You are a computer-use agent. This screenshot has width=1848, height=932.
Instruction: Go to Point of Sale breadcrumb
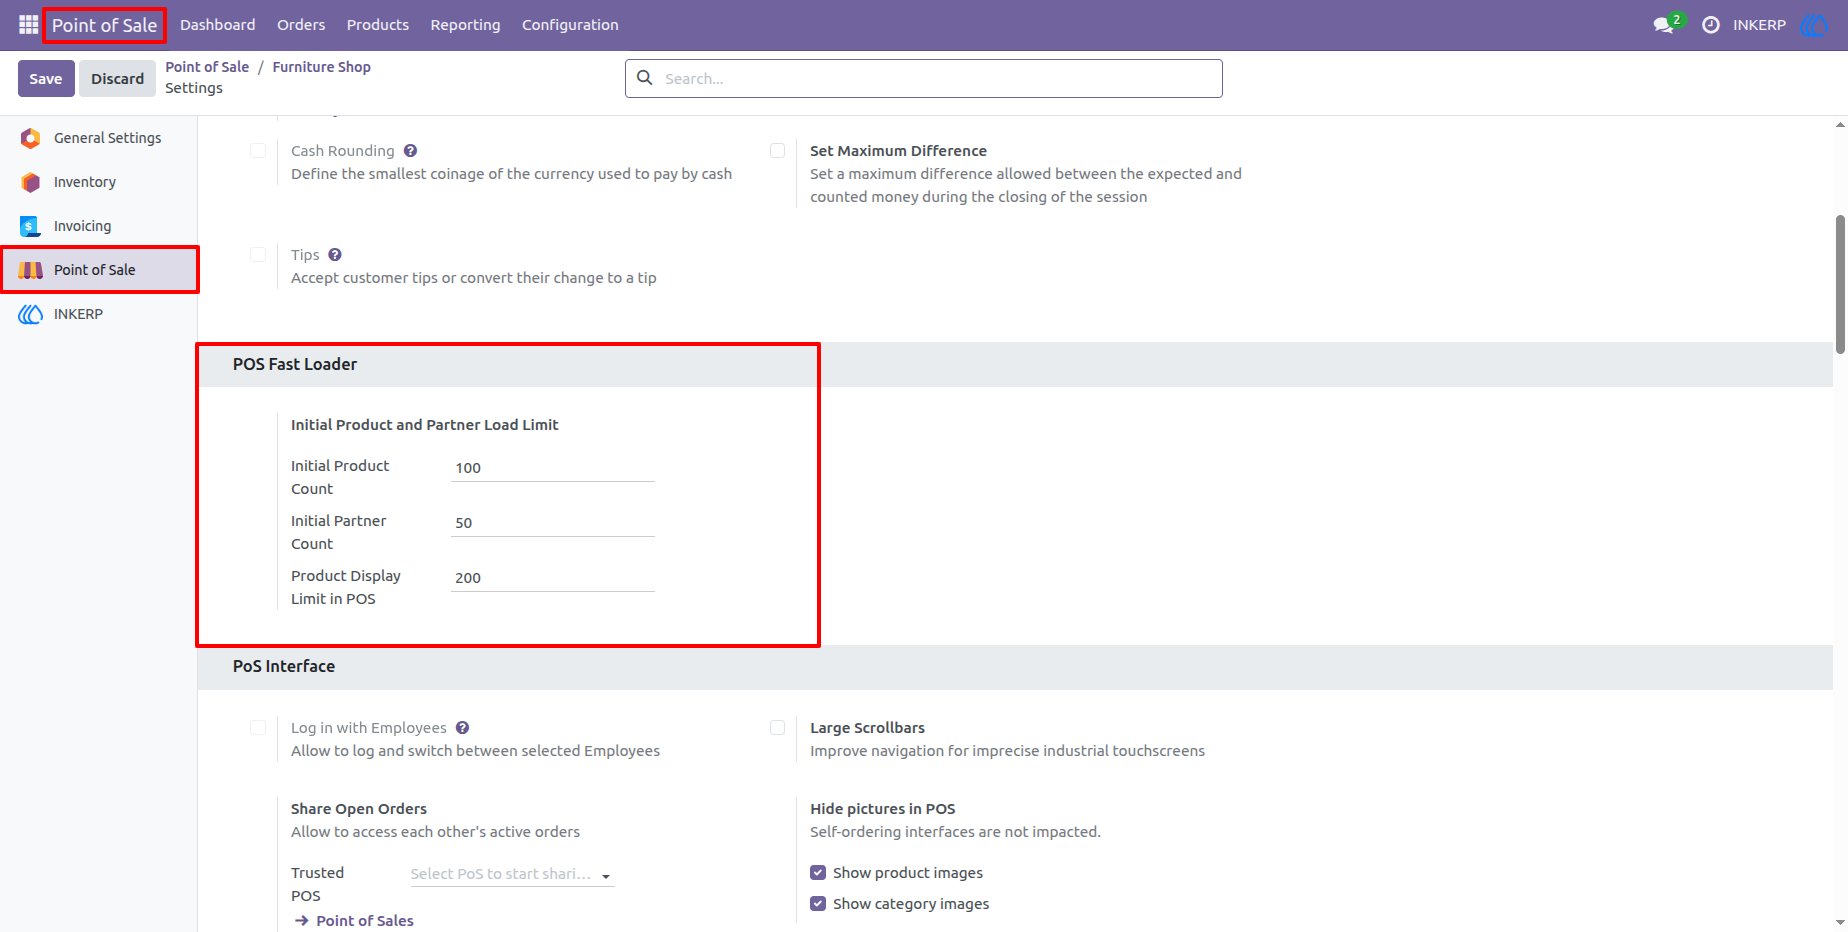[207, 67]
